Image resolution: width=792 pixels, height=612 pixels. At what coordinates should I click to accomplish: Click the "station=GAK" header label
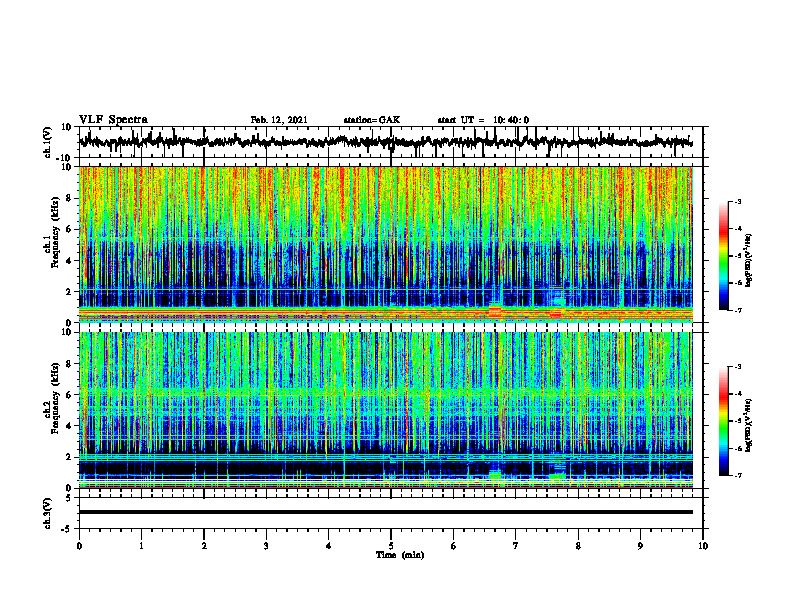372,120
